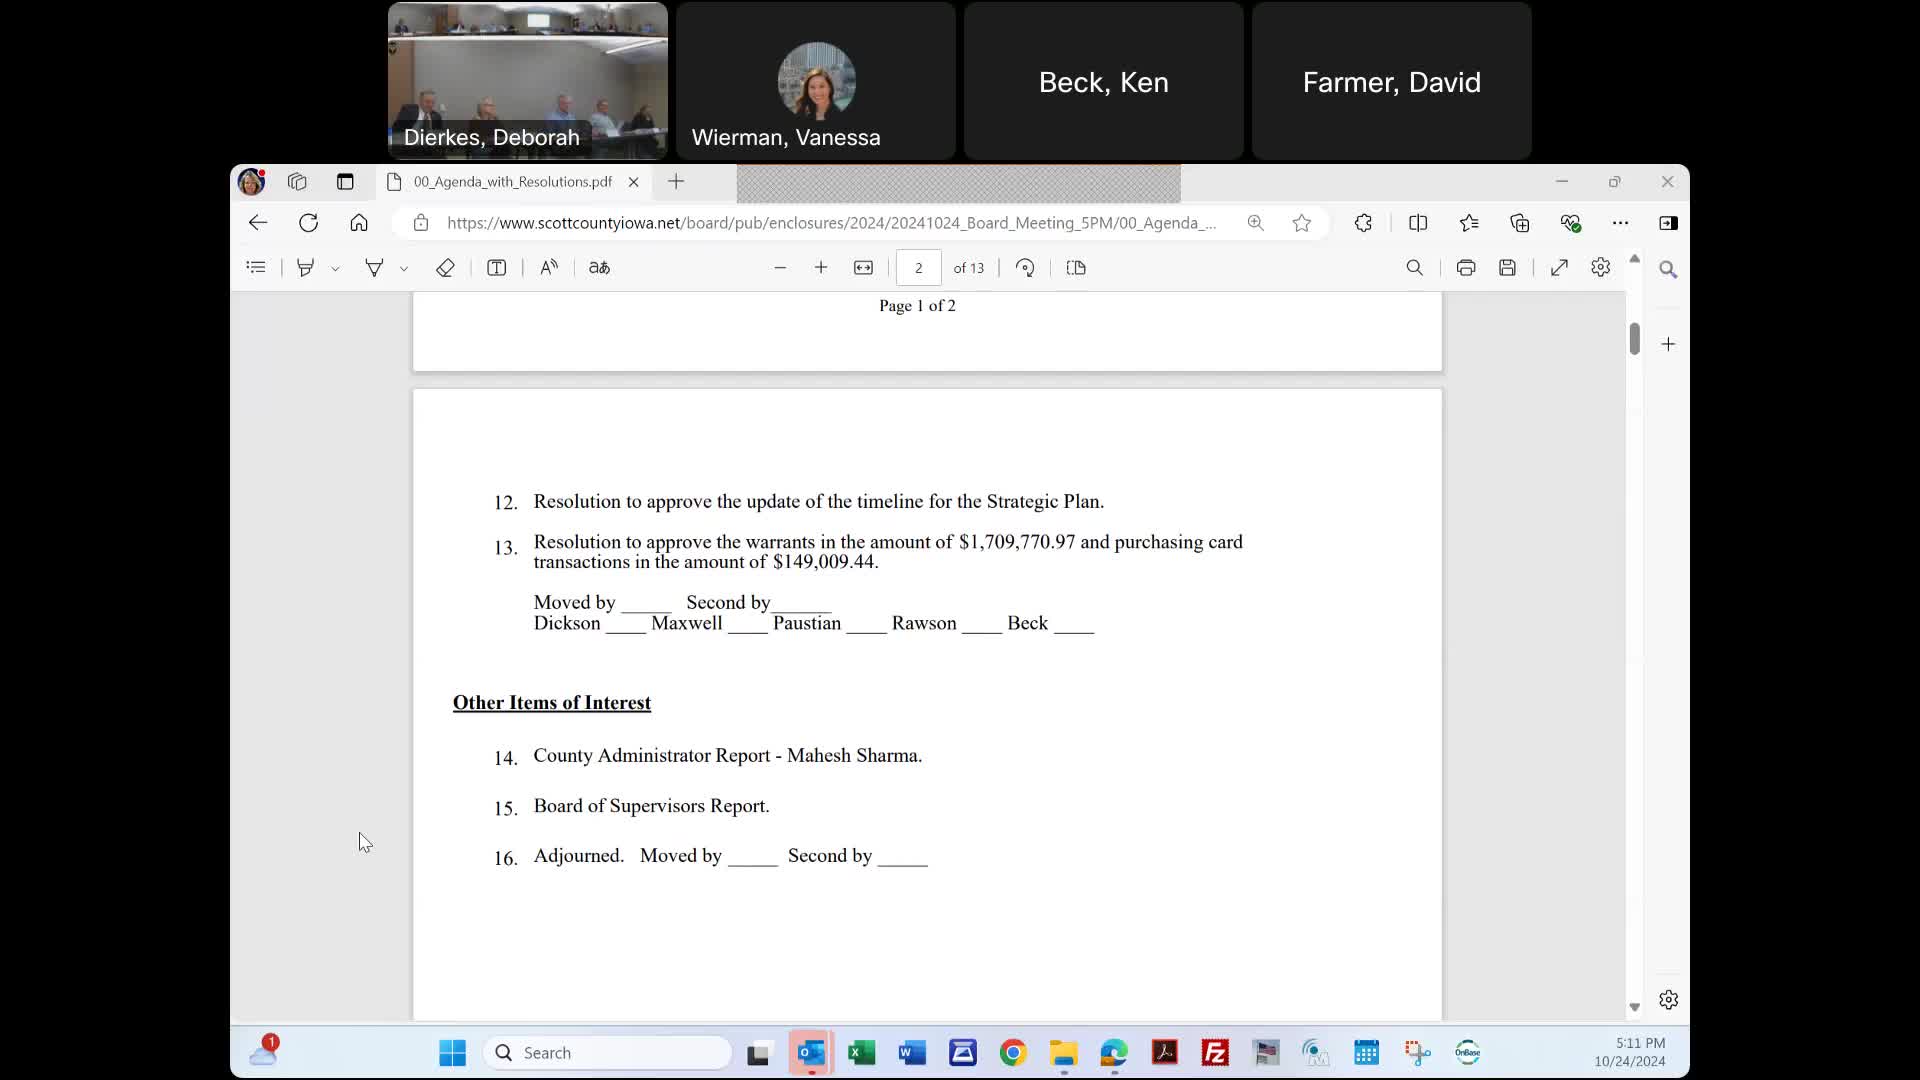Open the browser Workspaces button

[x=297, y=181]
